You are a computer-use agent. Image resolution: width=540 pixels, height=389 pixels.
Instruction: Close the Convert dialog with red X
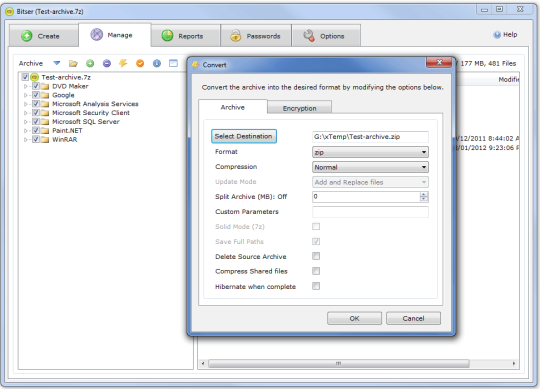point(439,62)
